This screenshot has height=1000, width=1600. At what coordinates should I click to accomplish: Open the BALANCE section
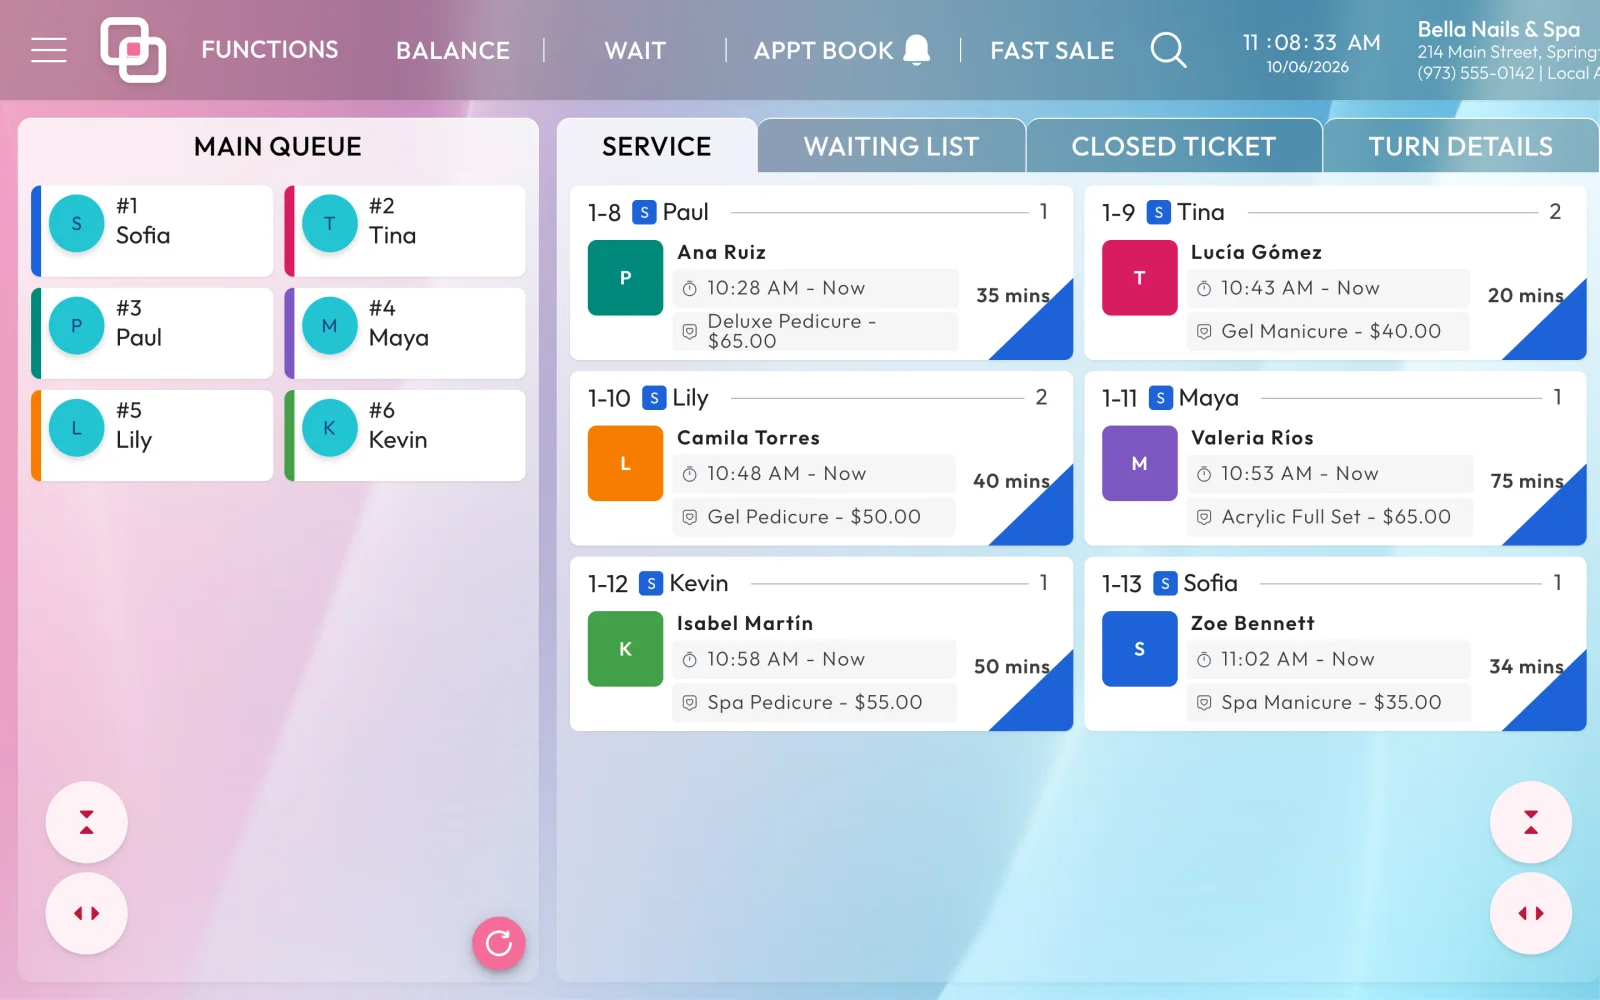[x=453, y=50]
